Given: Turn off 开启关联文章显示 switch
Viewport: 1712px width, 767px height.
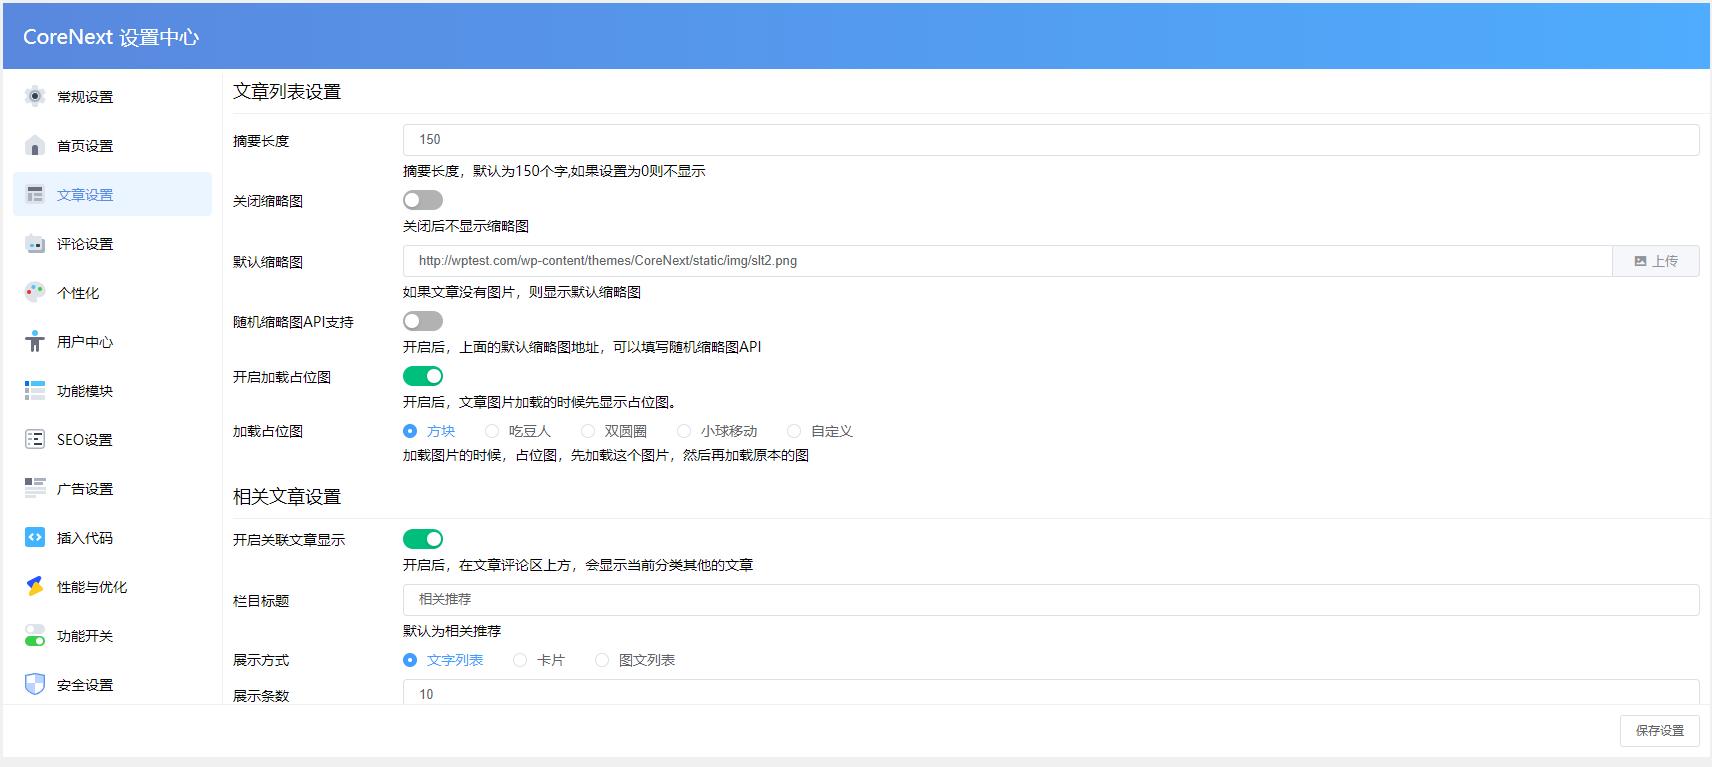Looking at the screenshot, I should pos(423,539).
